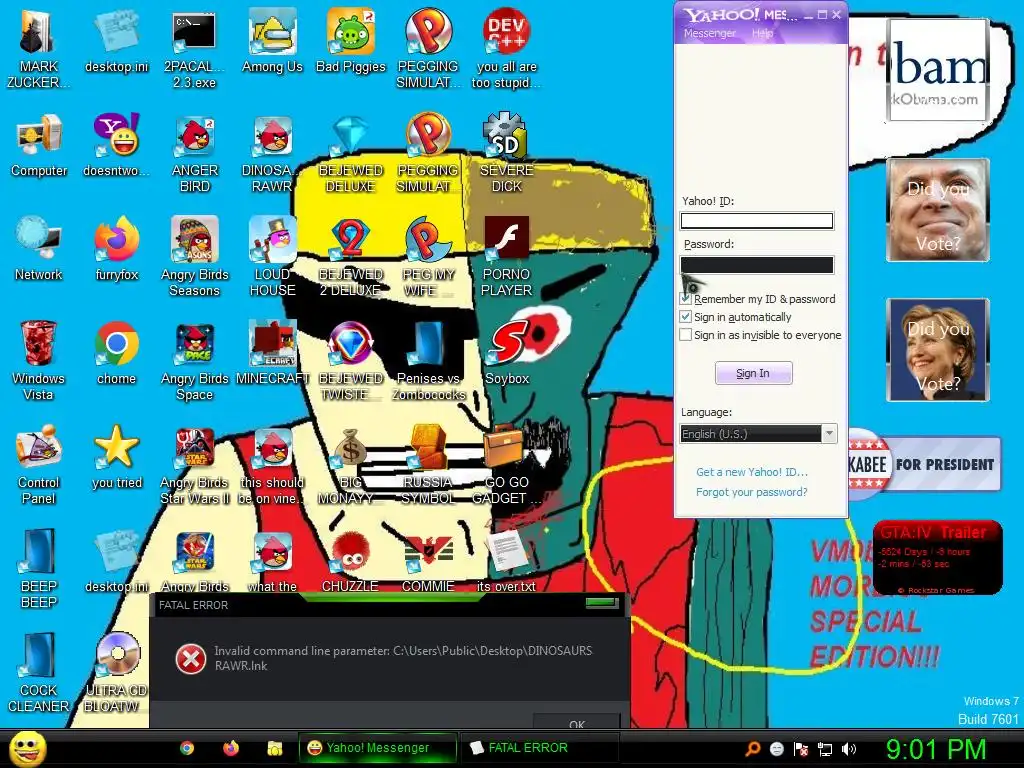Open the Bad Piggies desktop shortcut
Viewport: 1024px width, 768px height.
[351, 40]
